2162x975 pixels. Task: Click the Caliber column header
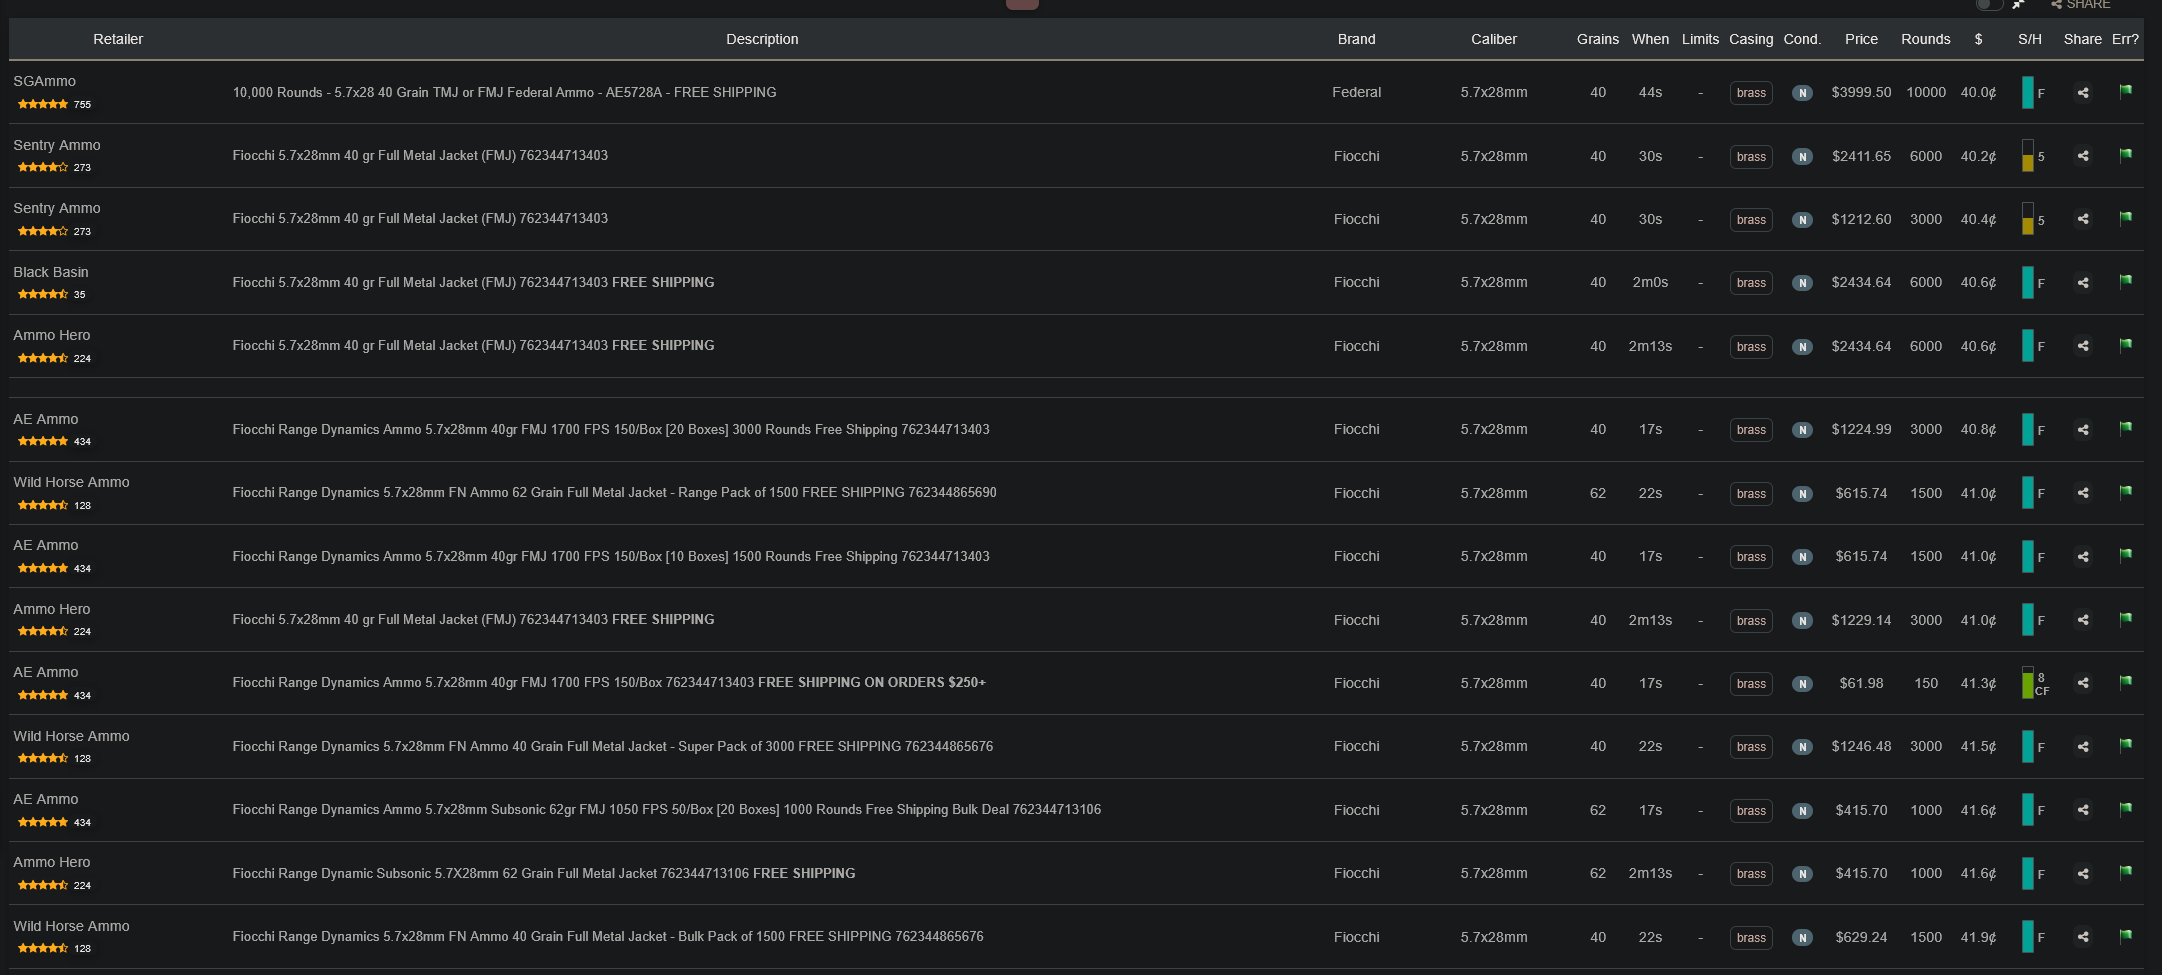click(1494, 39)
